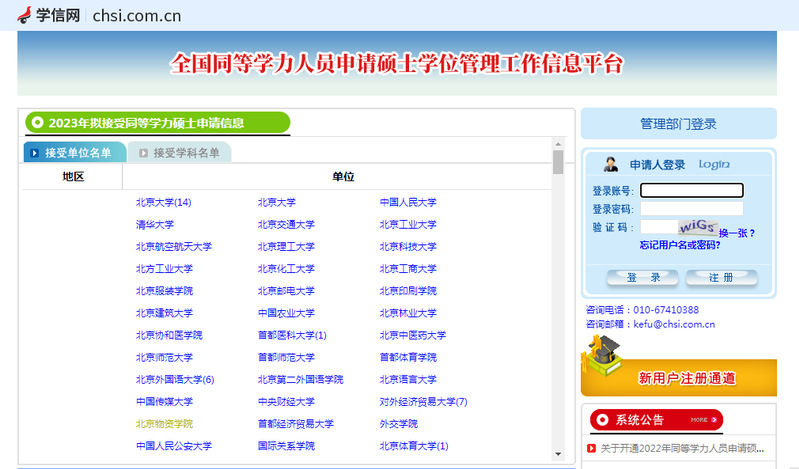Click scrollbar down arrow in unit list
The image size is (799, 469).
coord(558,454)
